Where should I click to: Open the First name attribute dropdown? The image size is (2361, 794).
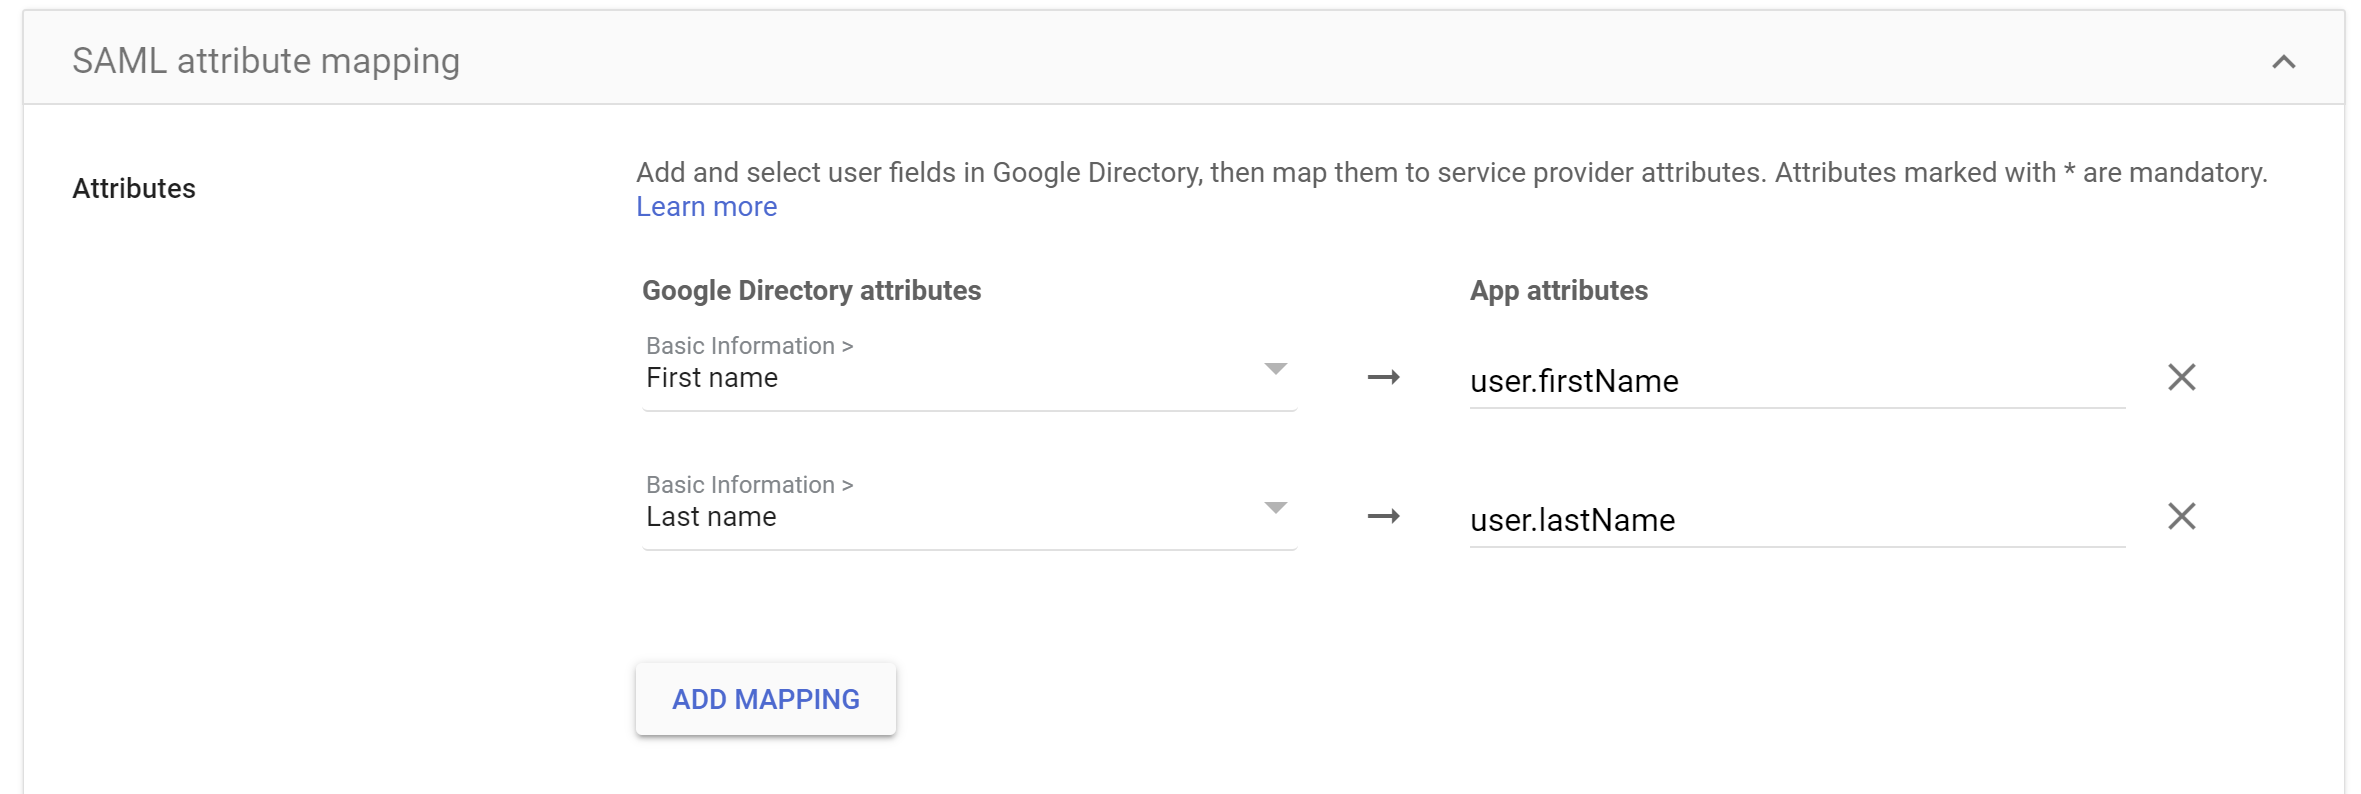click(x=969, y=370)
